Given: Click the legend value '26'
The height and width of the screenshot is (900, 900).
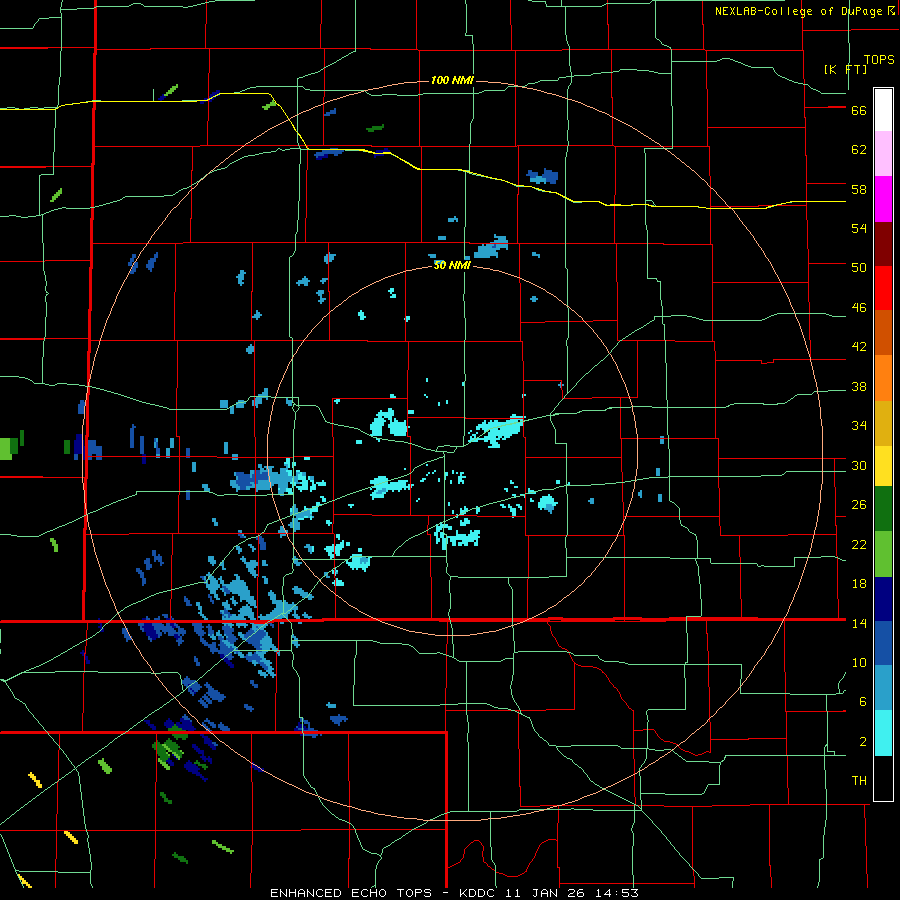Looking at the screenshot, I should [859, 505].
